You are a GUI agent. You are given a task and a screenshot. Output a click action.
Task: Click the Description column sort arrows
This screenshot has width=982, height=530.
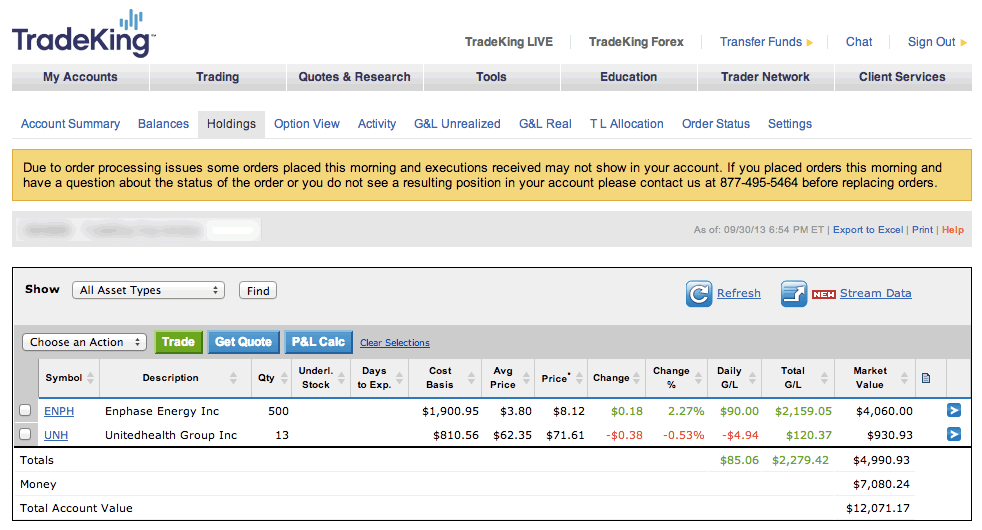233,378
